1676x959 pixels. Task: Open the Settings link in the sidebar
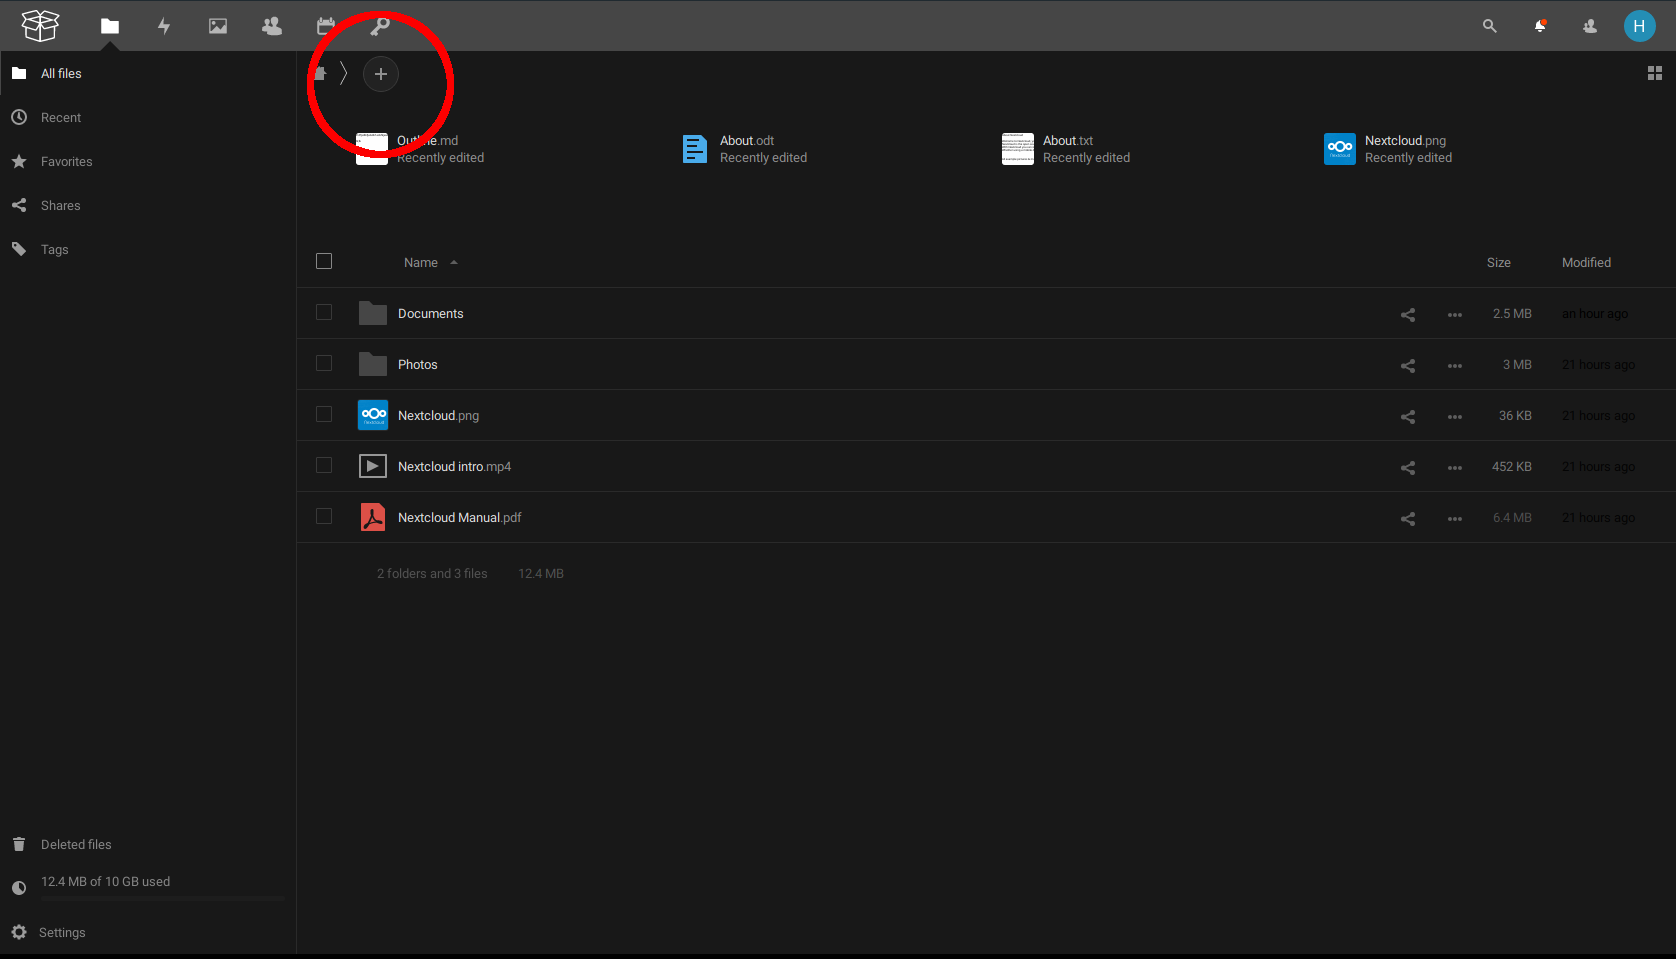62,932
